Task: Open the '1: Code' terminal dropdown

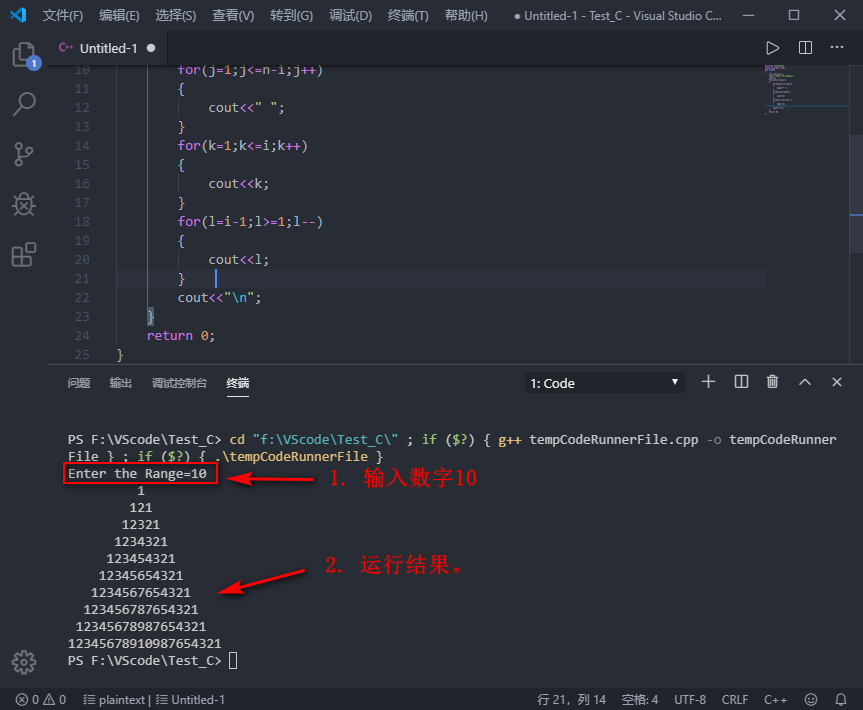Action: 604,382
